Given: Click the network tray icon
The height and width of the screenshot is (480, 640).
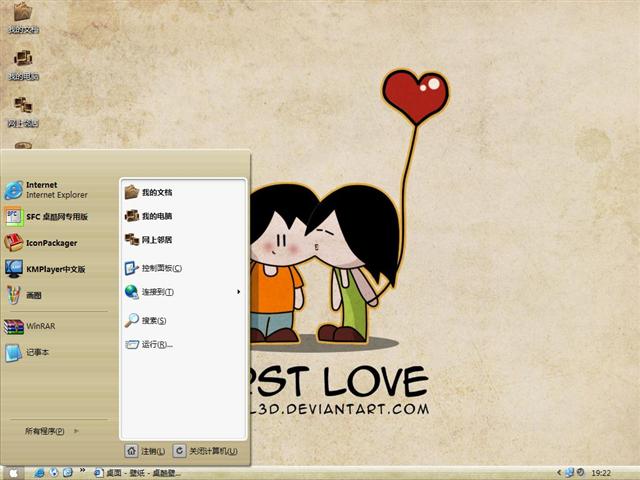Looking at the screenshot, I should click(x=570, y=473).
